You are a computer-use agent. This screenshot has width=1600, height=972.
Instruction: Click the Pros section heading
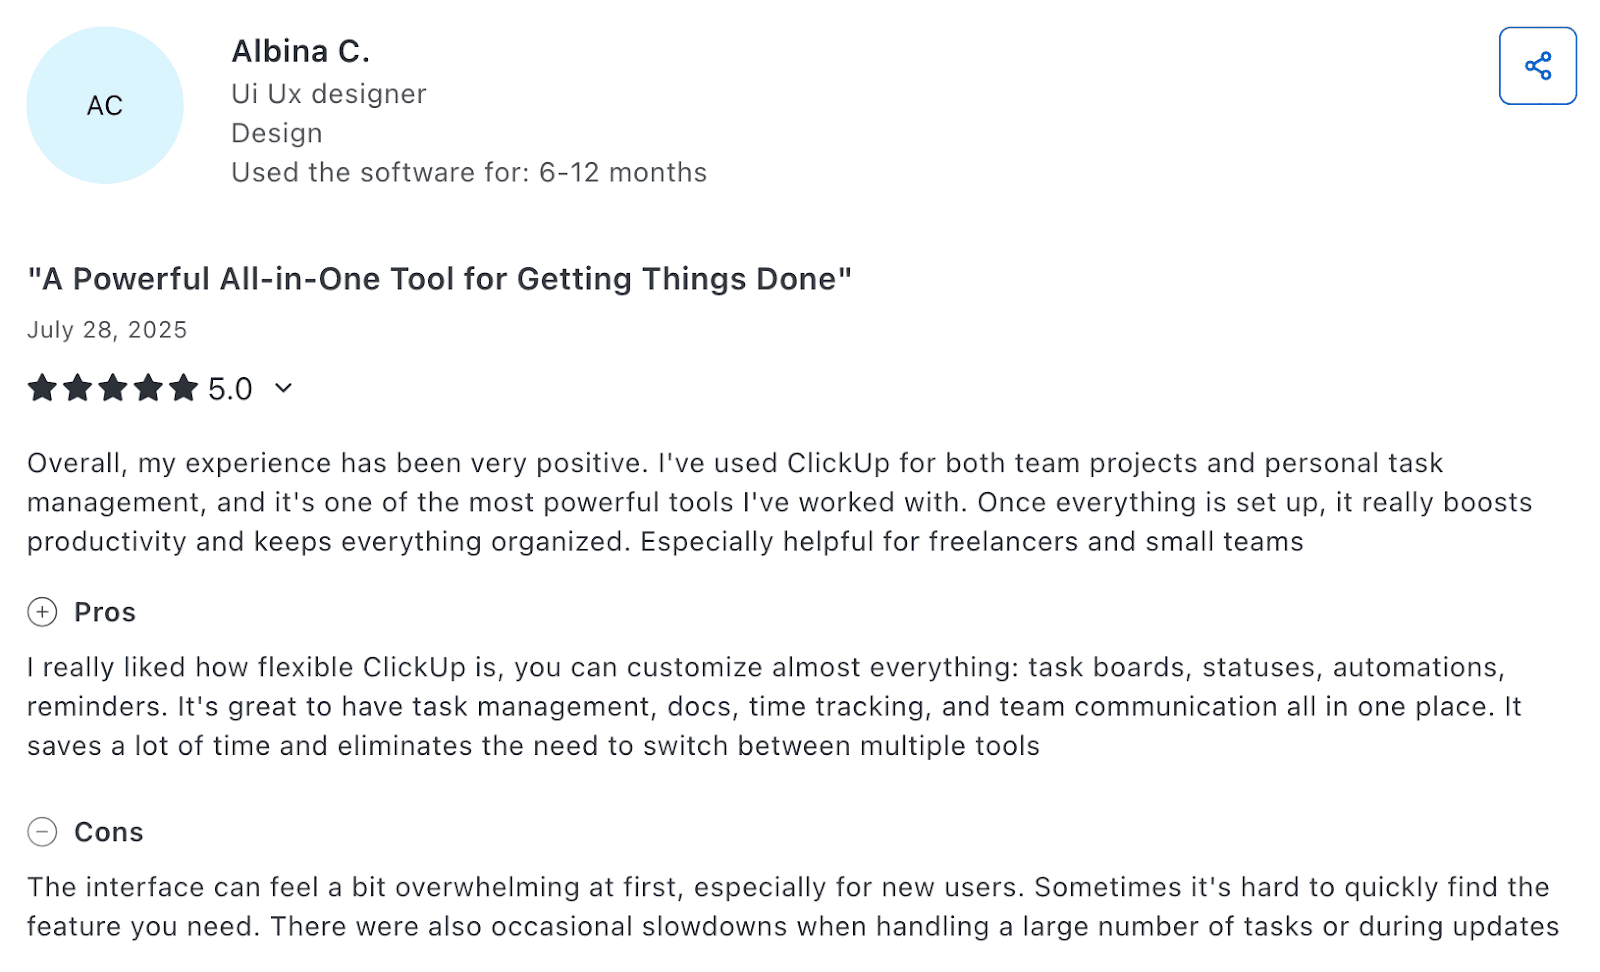(105, 612)
